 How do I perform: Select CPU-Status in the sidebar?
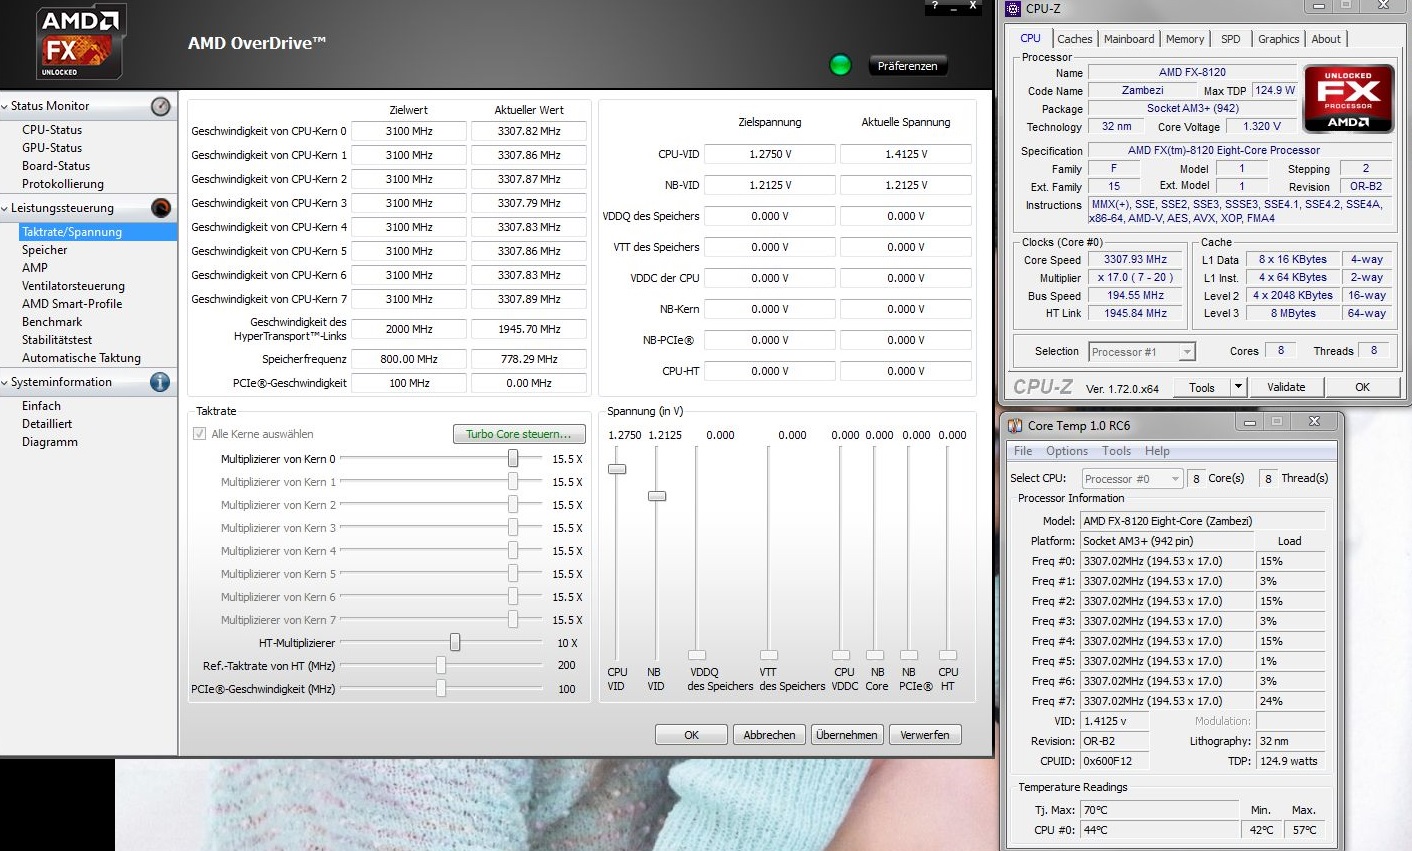(52, 130)
